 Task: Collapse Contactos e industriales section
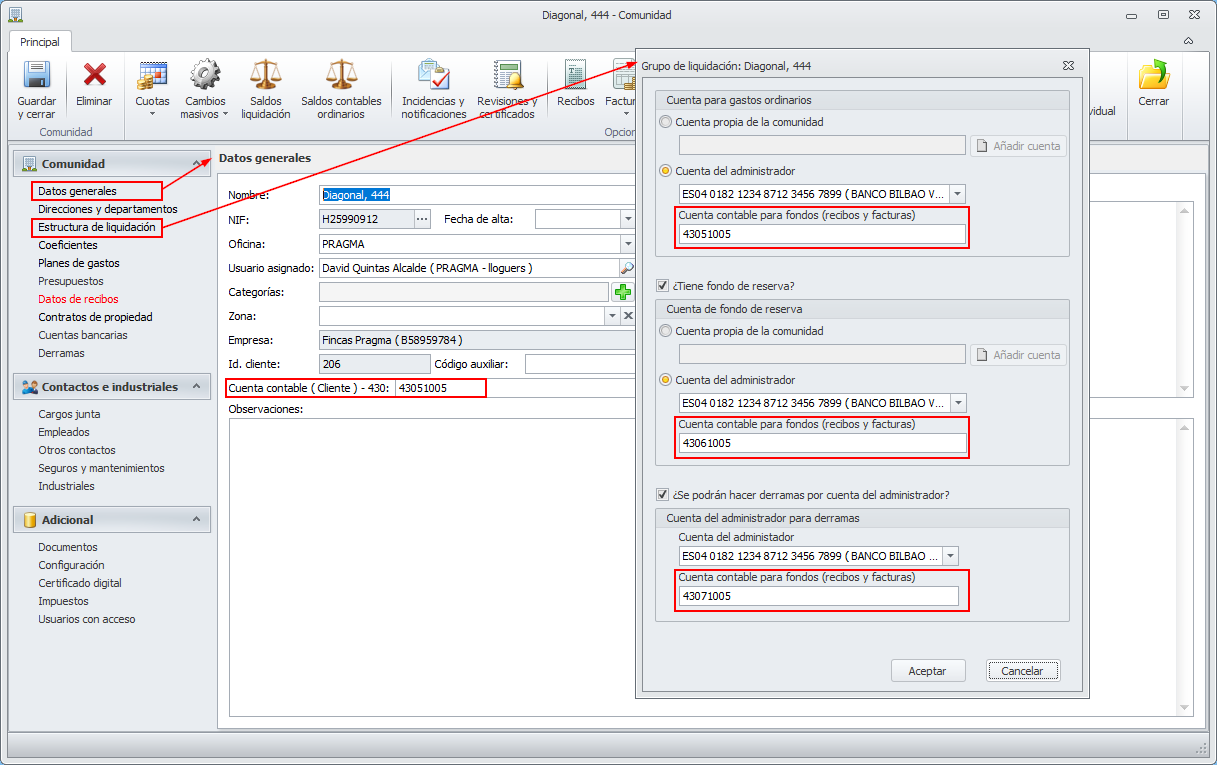tap(196, 386)
